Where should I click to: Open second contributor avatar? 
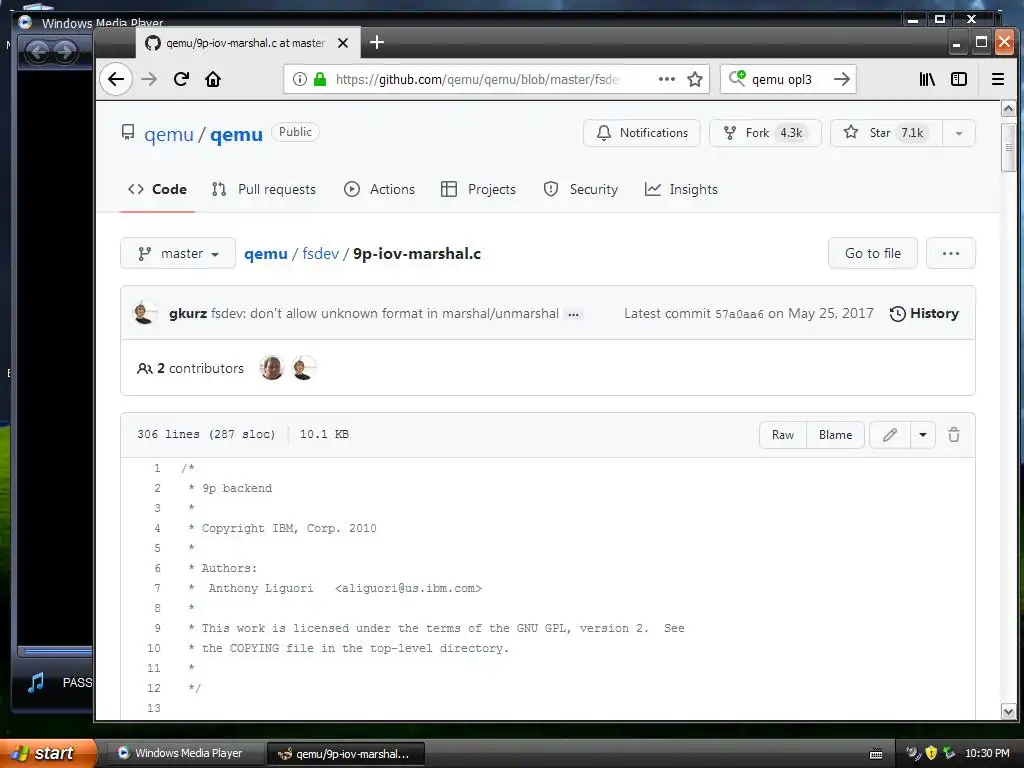pos(304,368)
